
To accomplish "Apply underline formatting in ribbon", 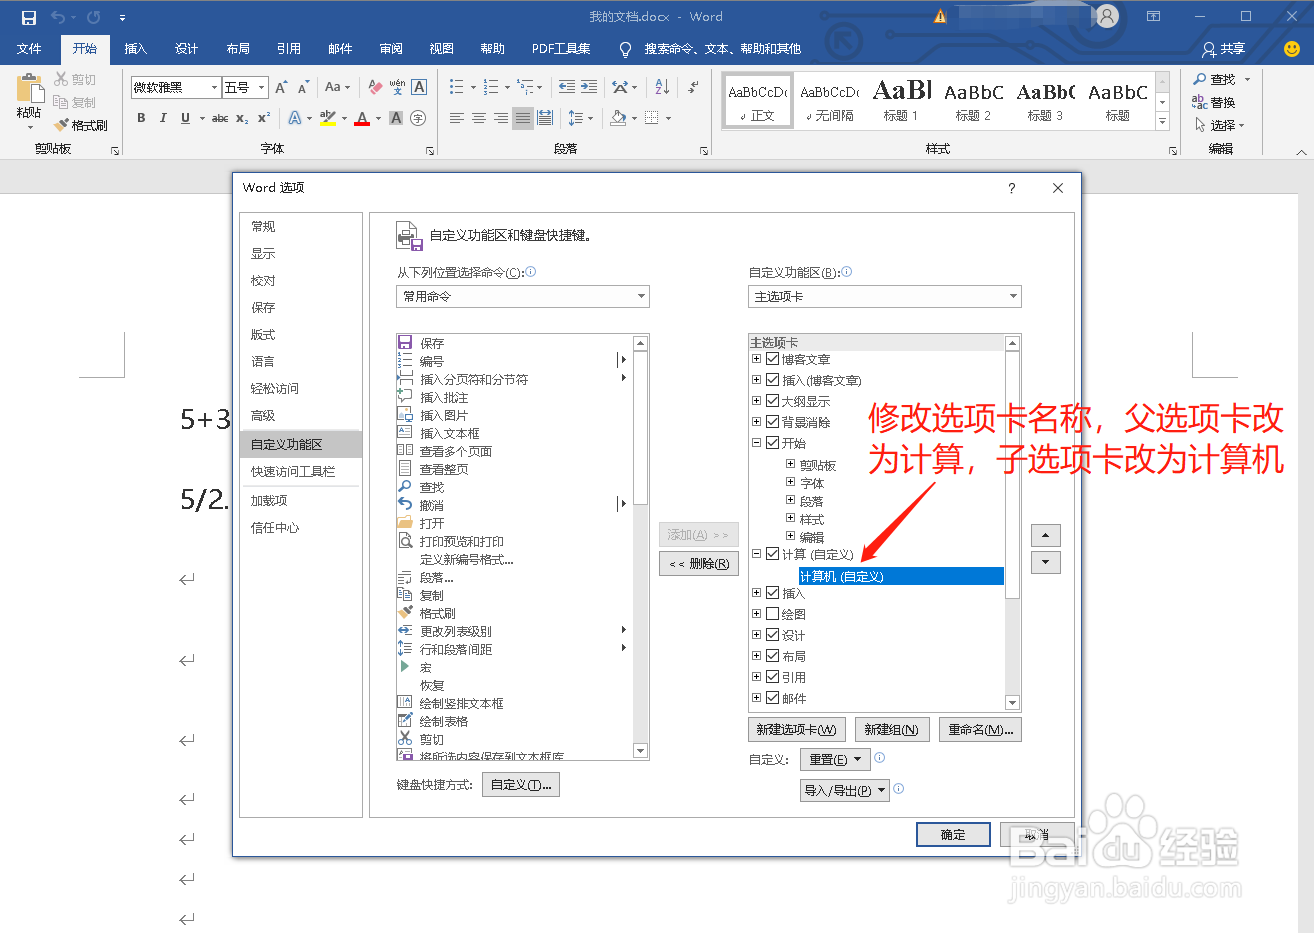I will click(x=185, y=118).
